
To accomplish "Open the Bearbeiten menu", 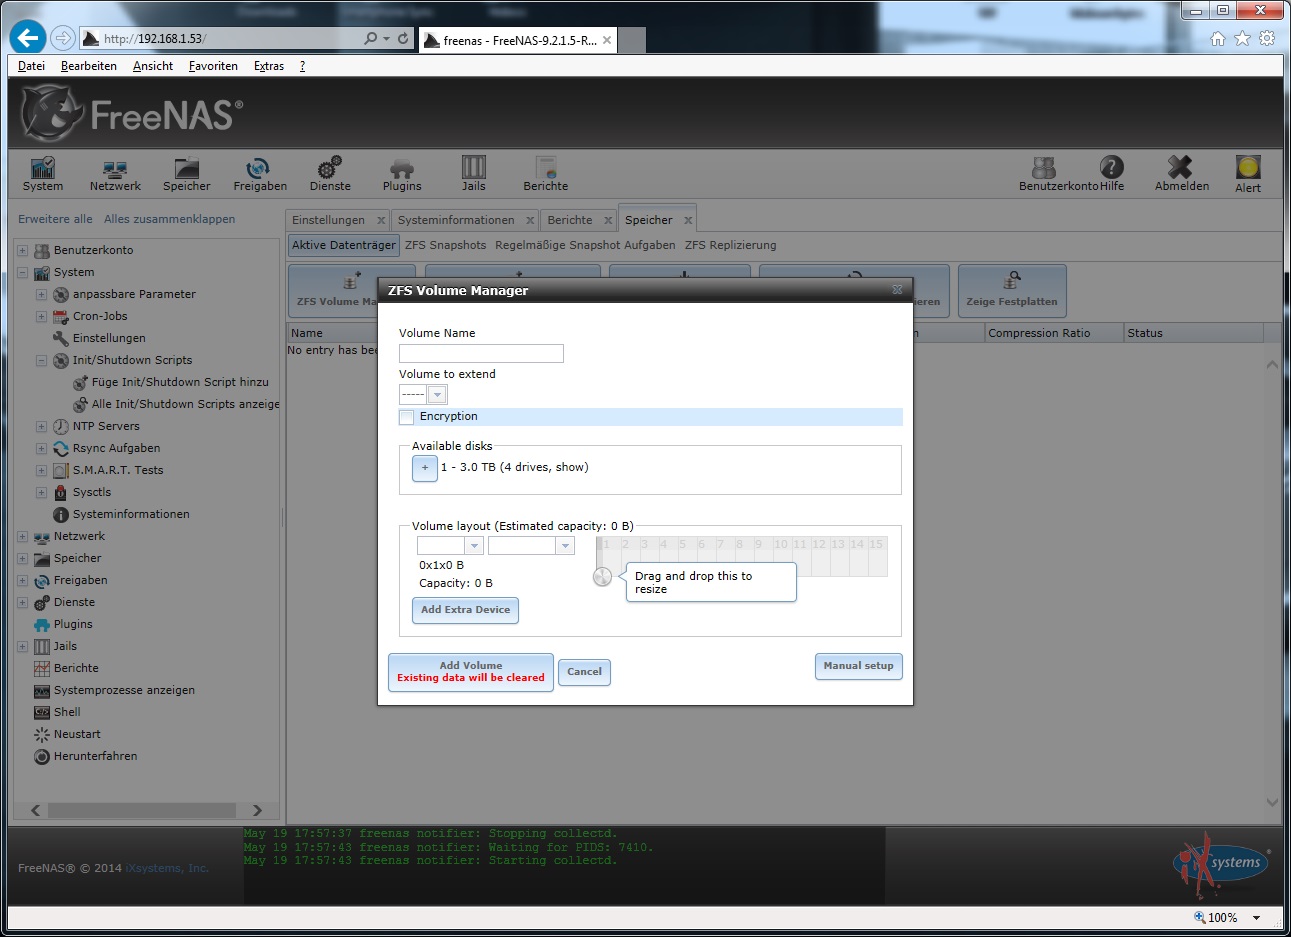I will pyautogui.click(x=89, y=66).
